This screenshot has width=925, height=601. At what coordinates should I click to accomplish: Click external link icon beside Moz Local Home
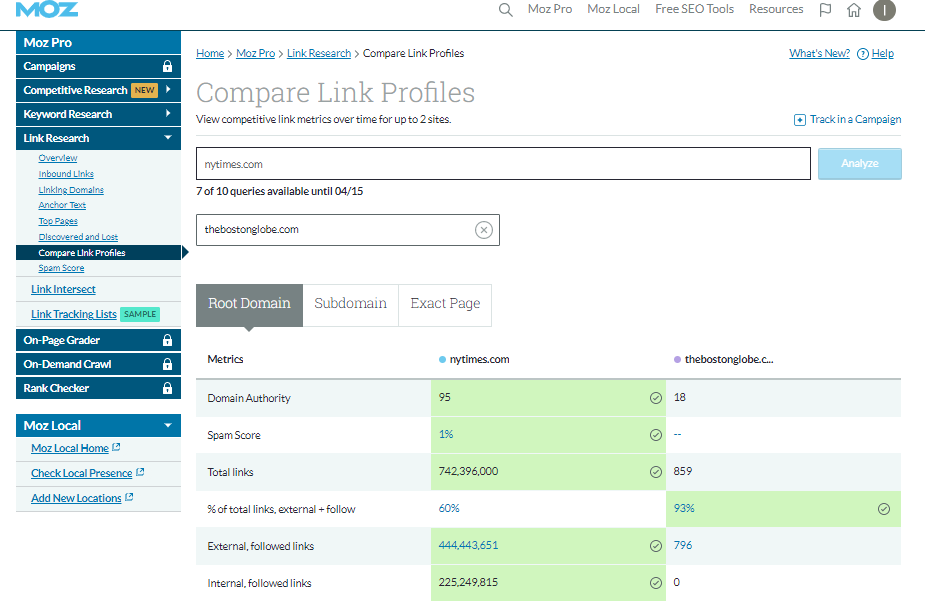(116, 448)
